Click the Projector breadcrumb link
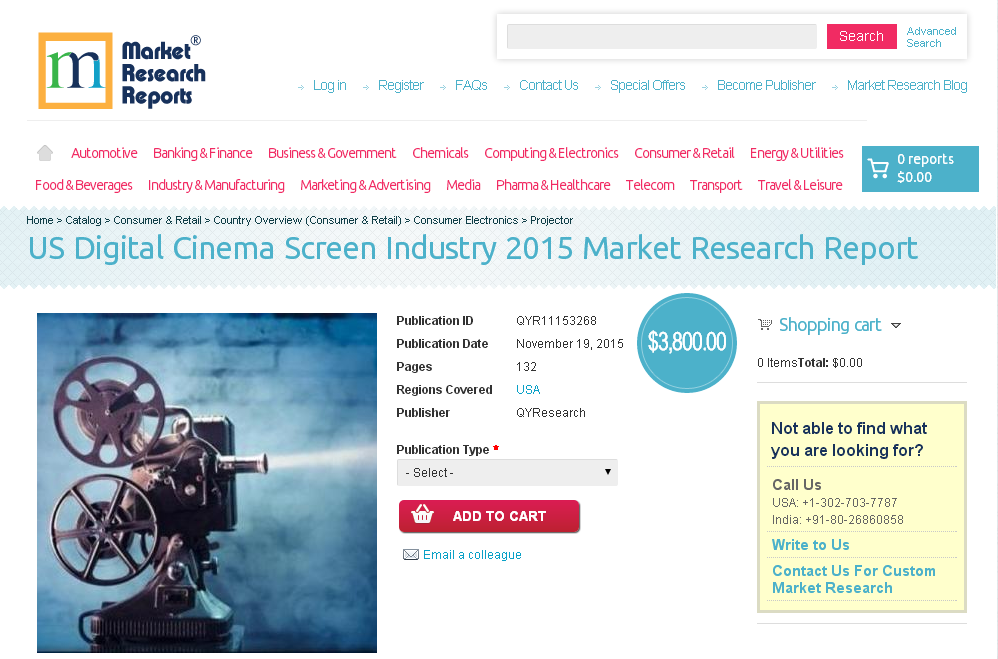This screenshot has width=998, height=659. [x=552, y=220]
